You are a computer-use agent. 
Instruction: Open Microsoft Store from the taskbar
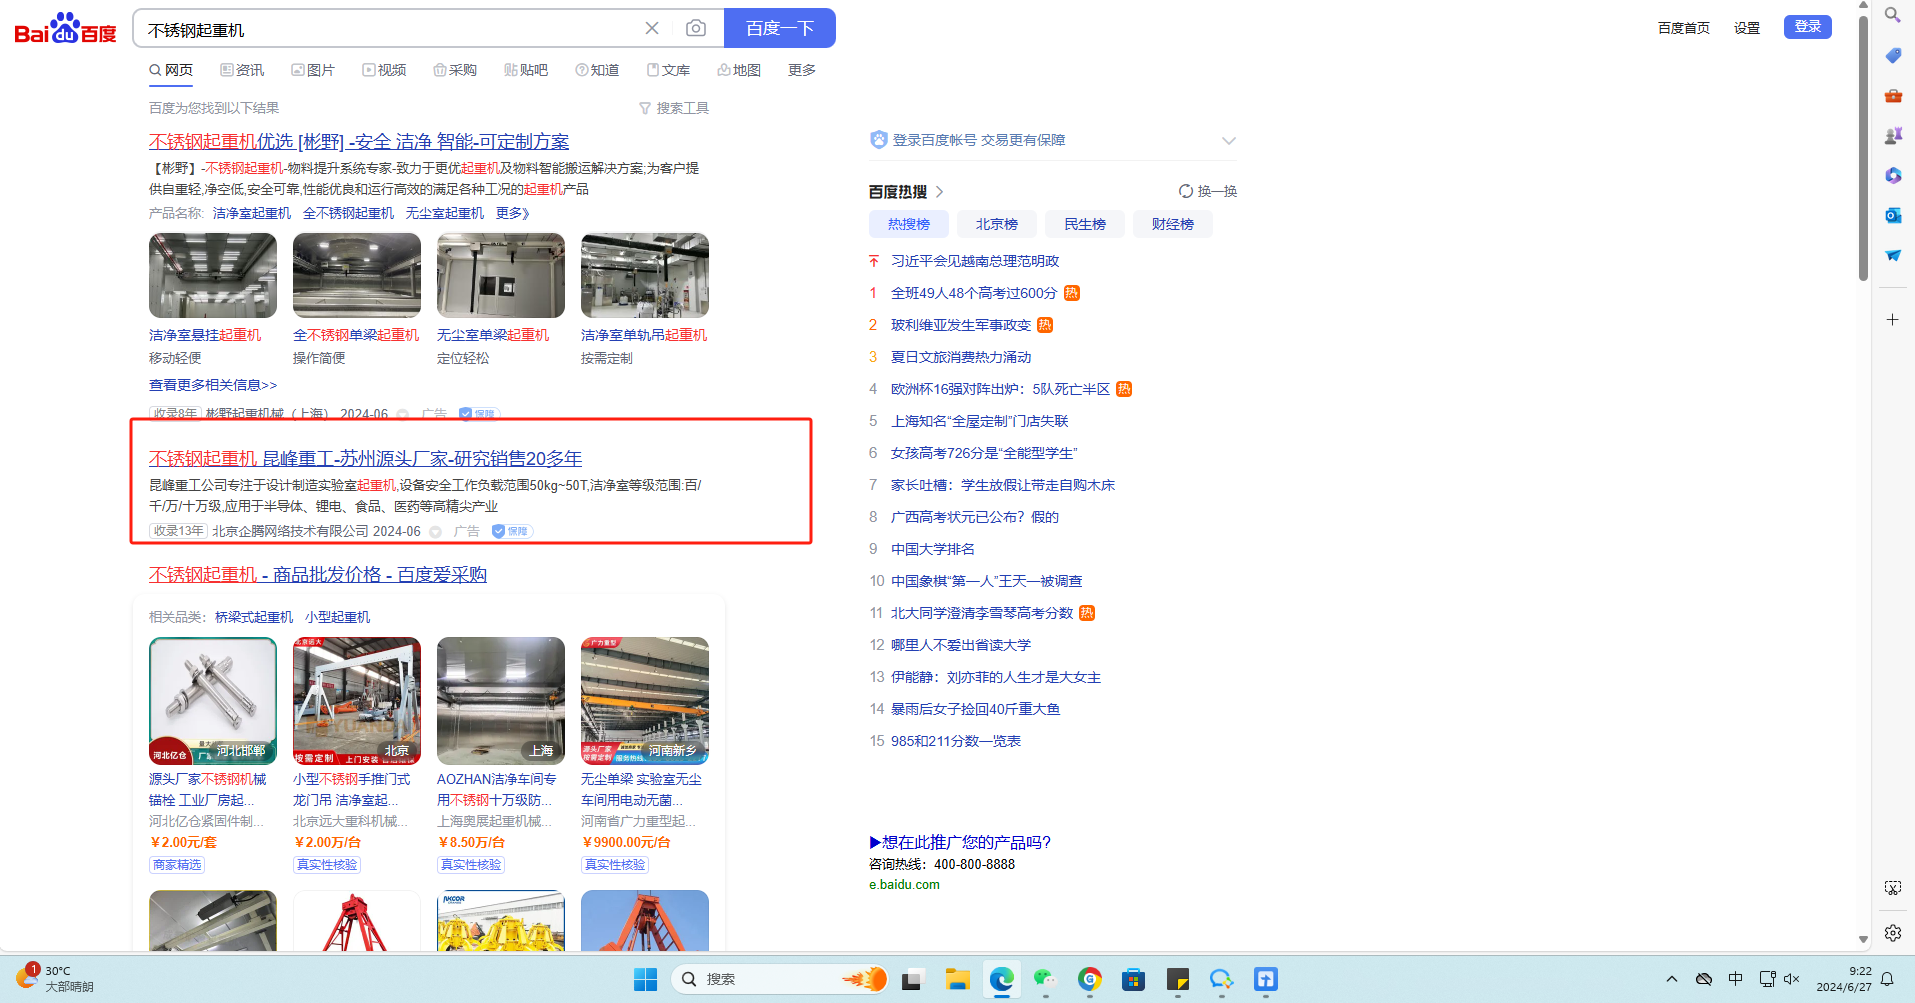[1133, 979]
